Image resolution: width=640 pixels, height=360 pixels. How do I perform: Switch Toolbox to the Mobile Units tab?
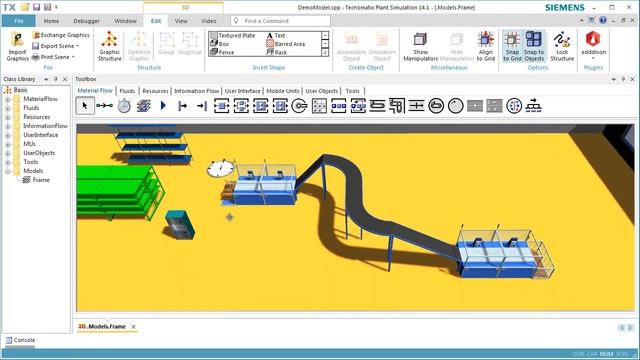tap(282, 91)
